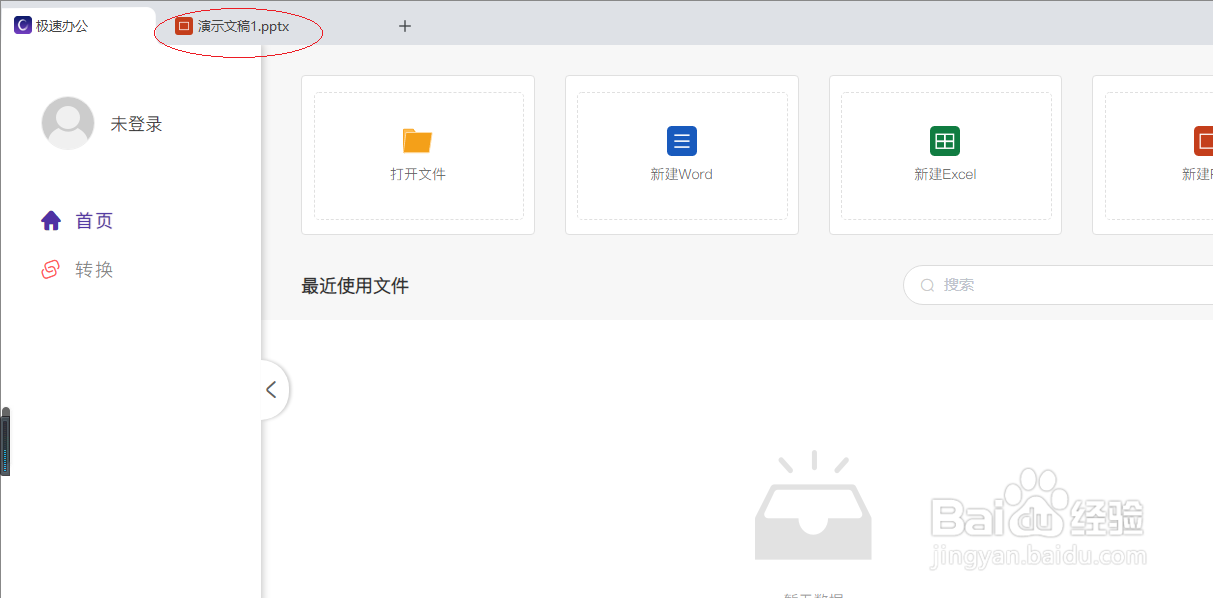
Task: Switch to the 演示文稿1.pptx tab
Action: click(240, 26)
